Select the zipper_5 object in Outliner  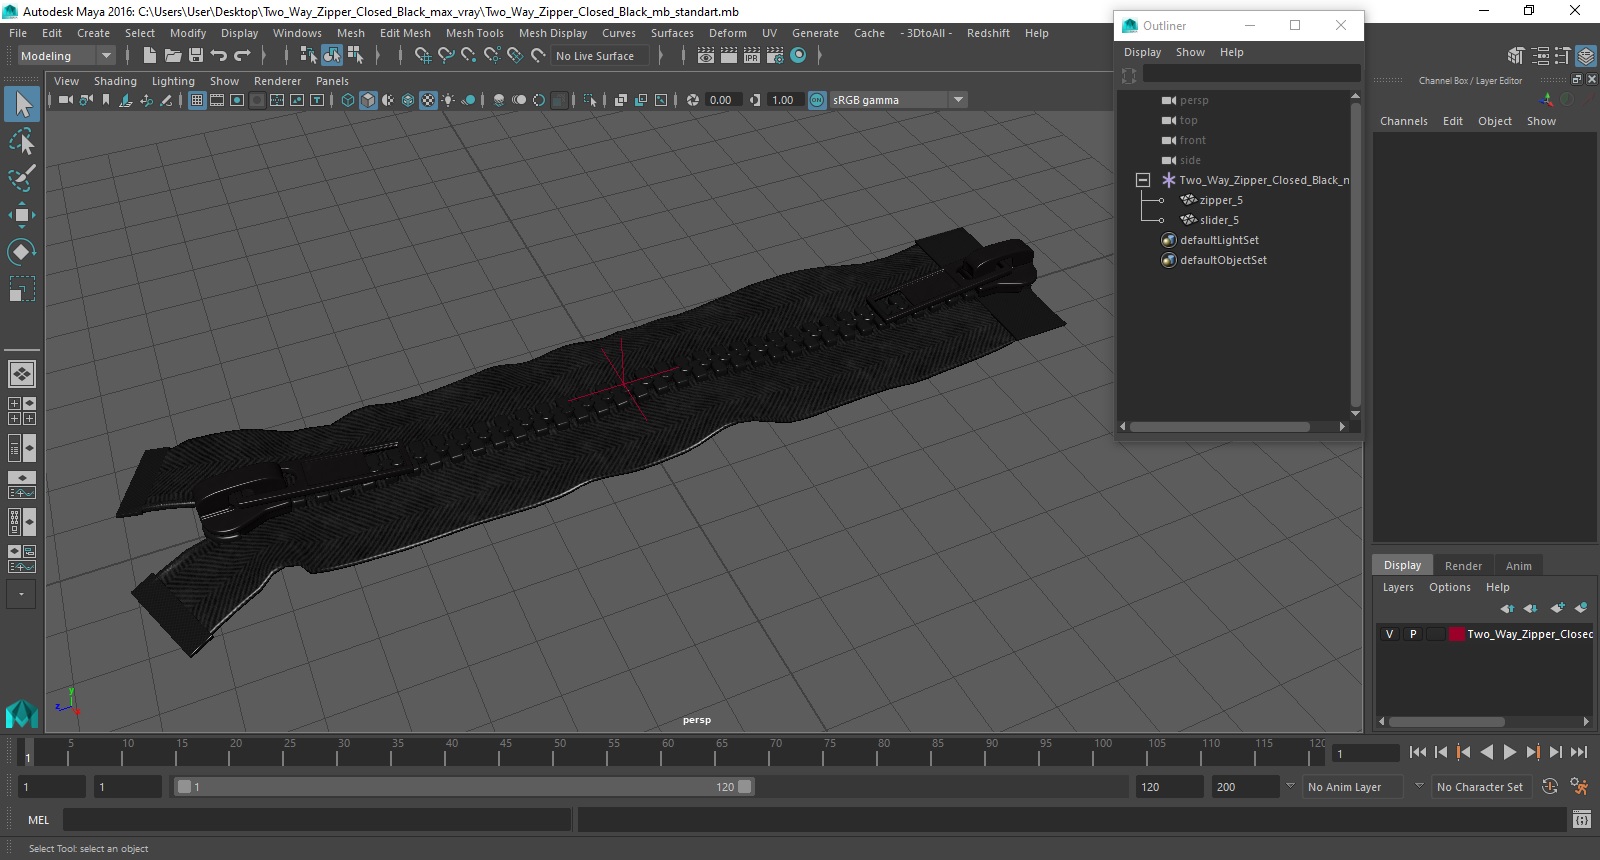1221,200
